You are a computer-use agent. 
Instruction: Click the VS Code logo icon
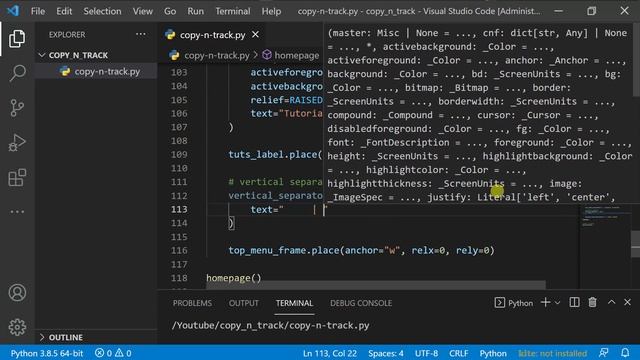pos(13,11)
